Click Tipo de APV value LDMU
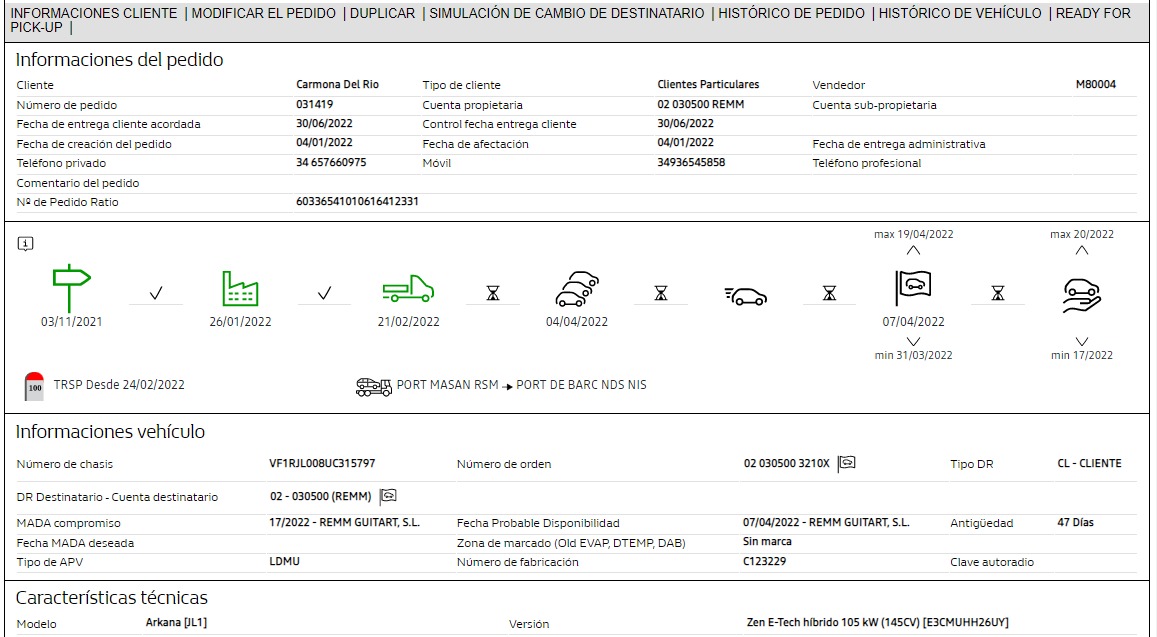Image resolution: width=1157 pixels, height=637 pixels. pos(285,561)
